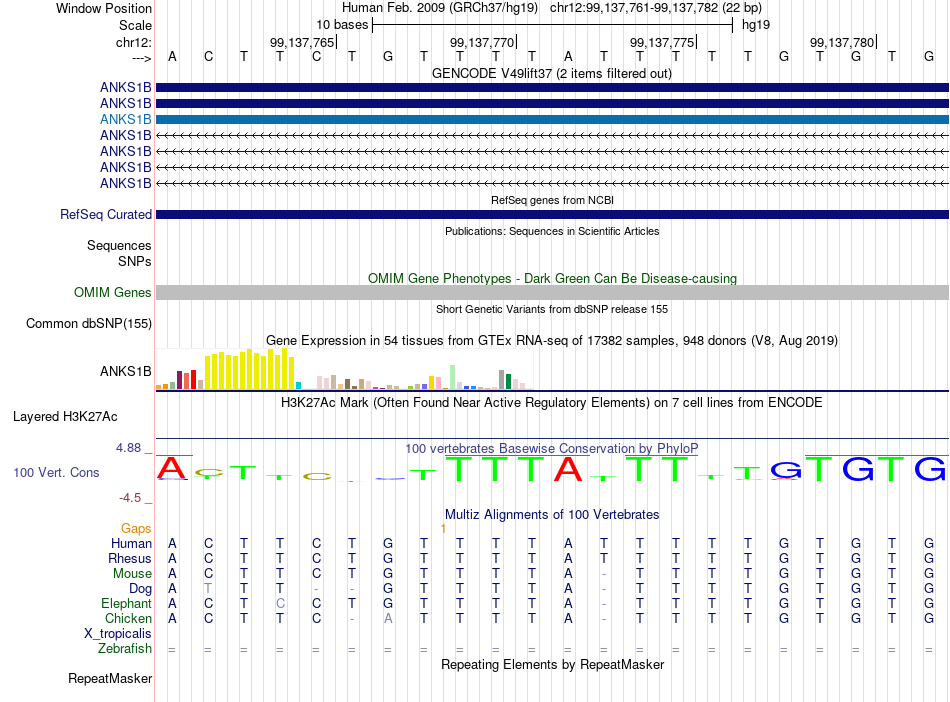Click the dark-blue RefSeq Curated gene bar

(x=552, y=214)
